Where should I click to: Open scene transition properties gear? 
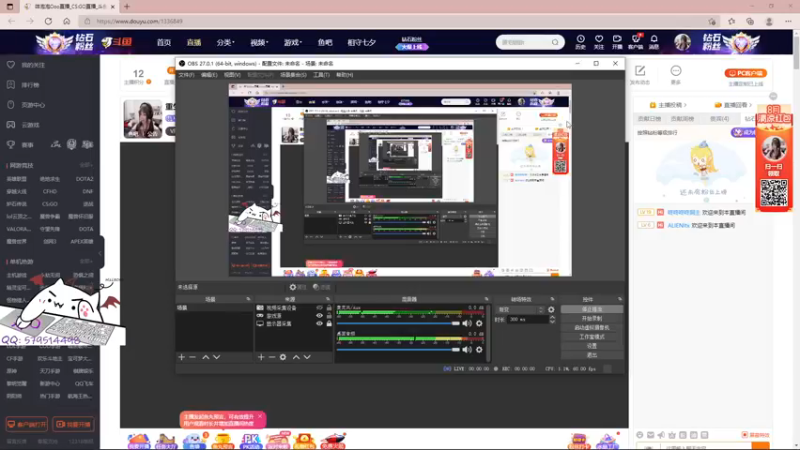coord(551,310)
